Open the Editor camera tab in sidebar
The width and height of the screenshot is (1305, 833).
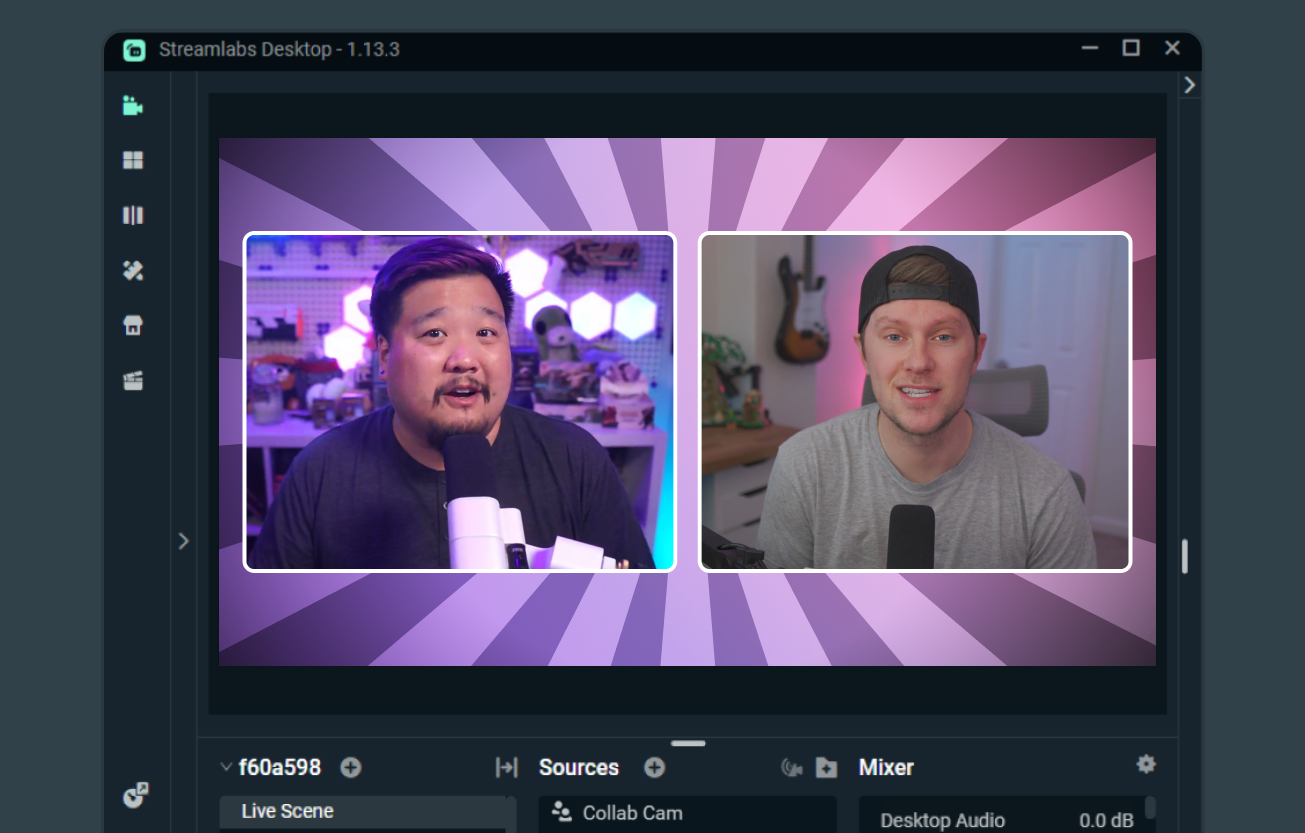pyautogui.click(x=133, y=105)
